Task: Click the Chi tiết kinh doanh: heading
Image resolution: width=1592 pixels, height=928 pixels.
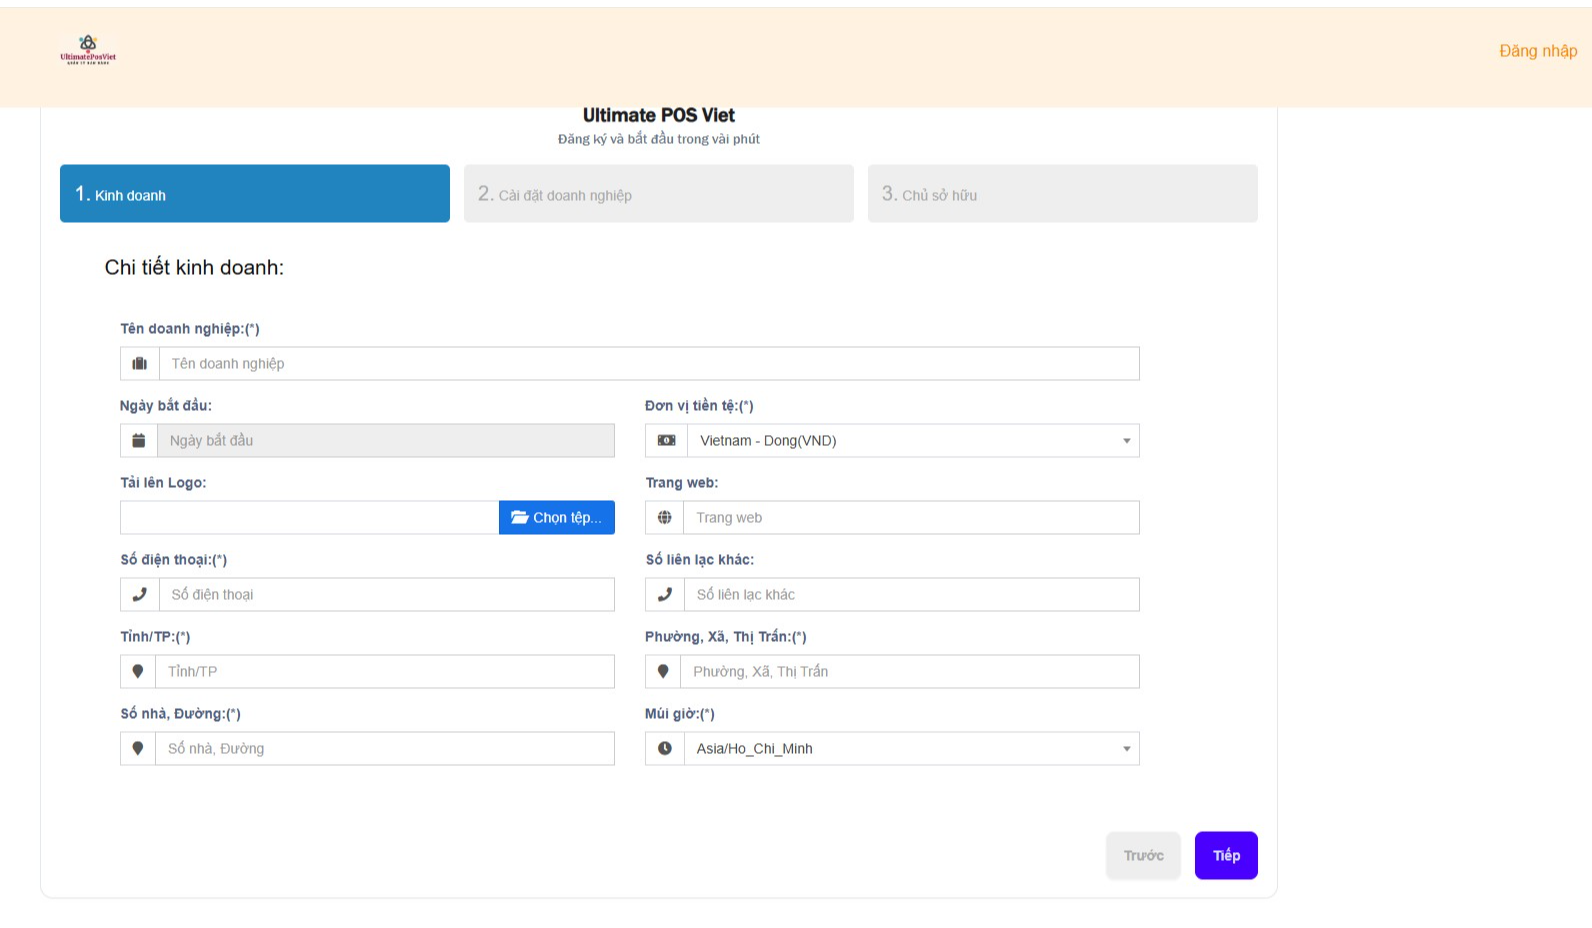Action: 194,268
